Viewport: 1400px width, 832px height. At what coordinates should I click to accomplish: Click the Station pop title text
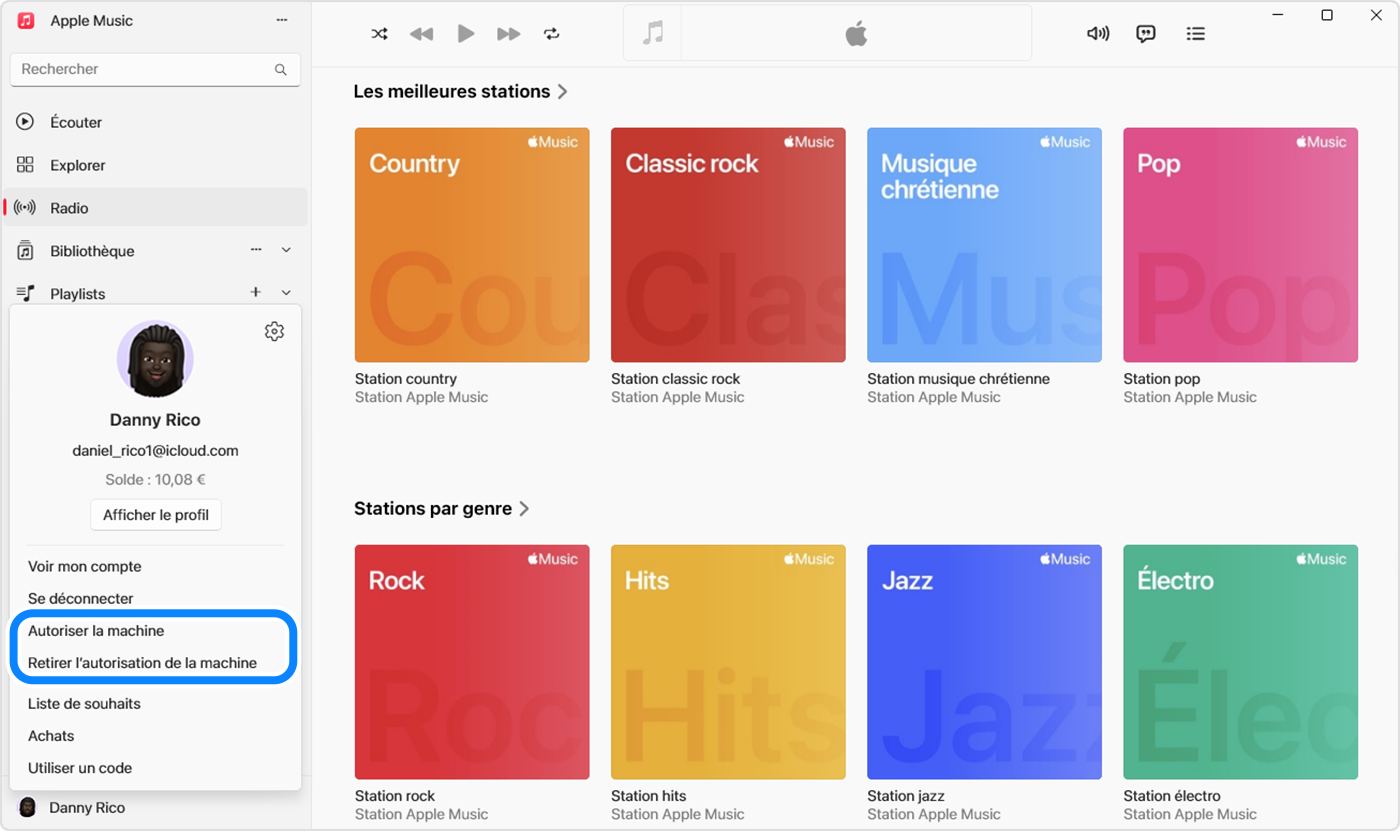(x=1162, y=379)
